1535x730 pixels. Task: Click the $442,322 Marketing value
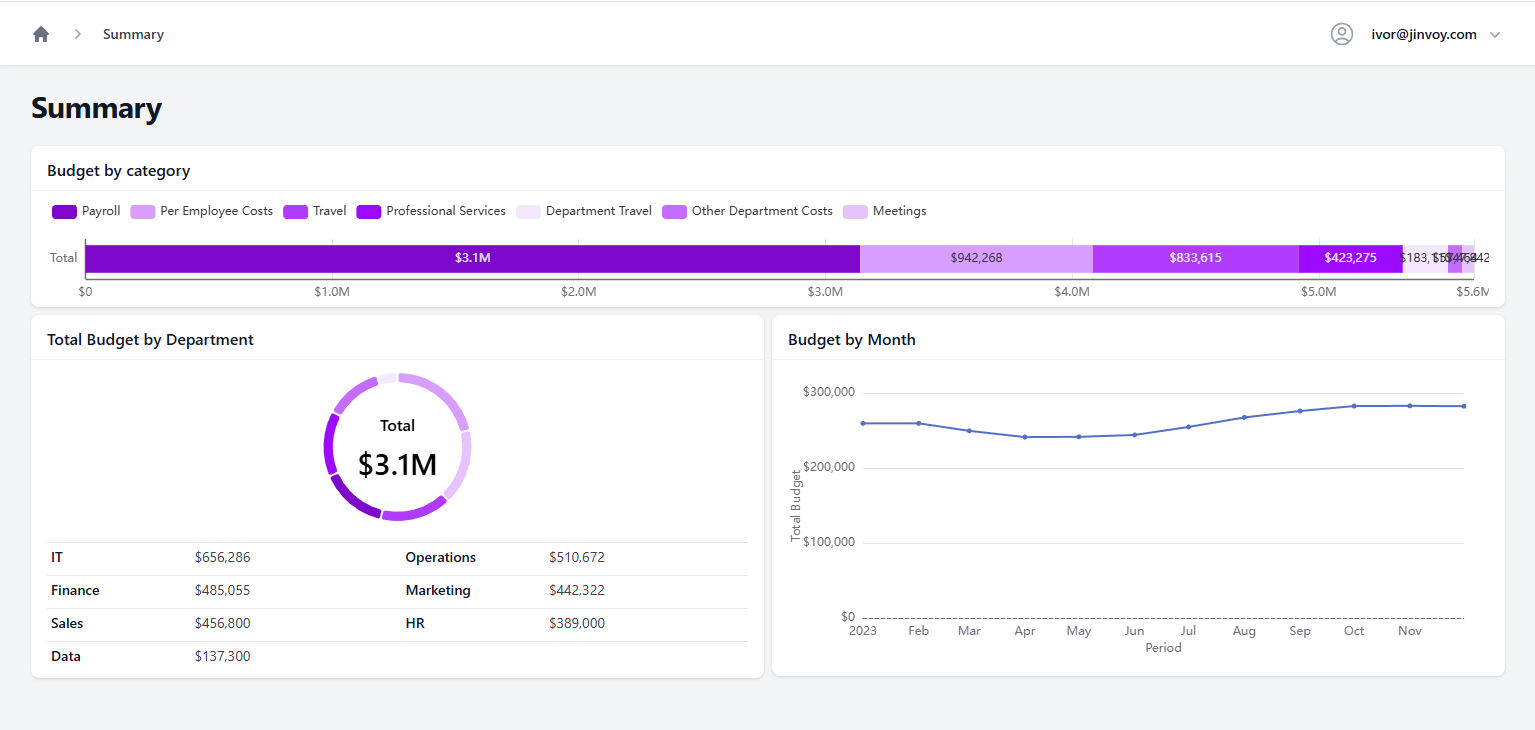pos(577,590)
